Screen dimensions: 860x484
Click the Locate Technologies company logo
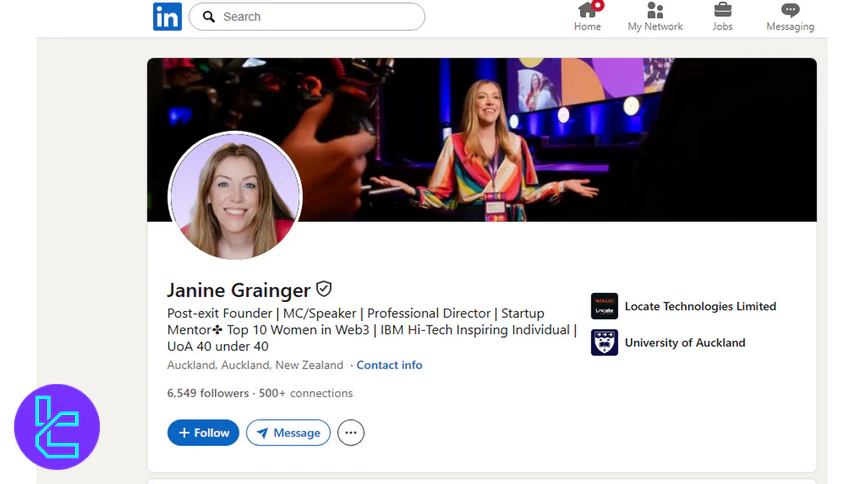[x=604, y=306]
